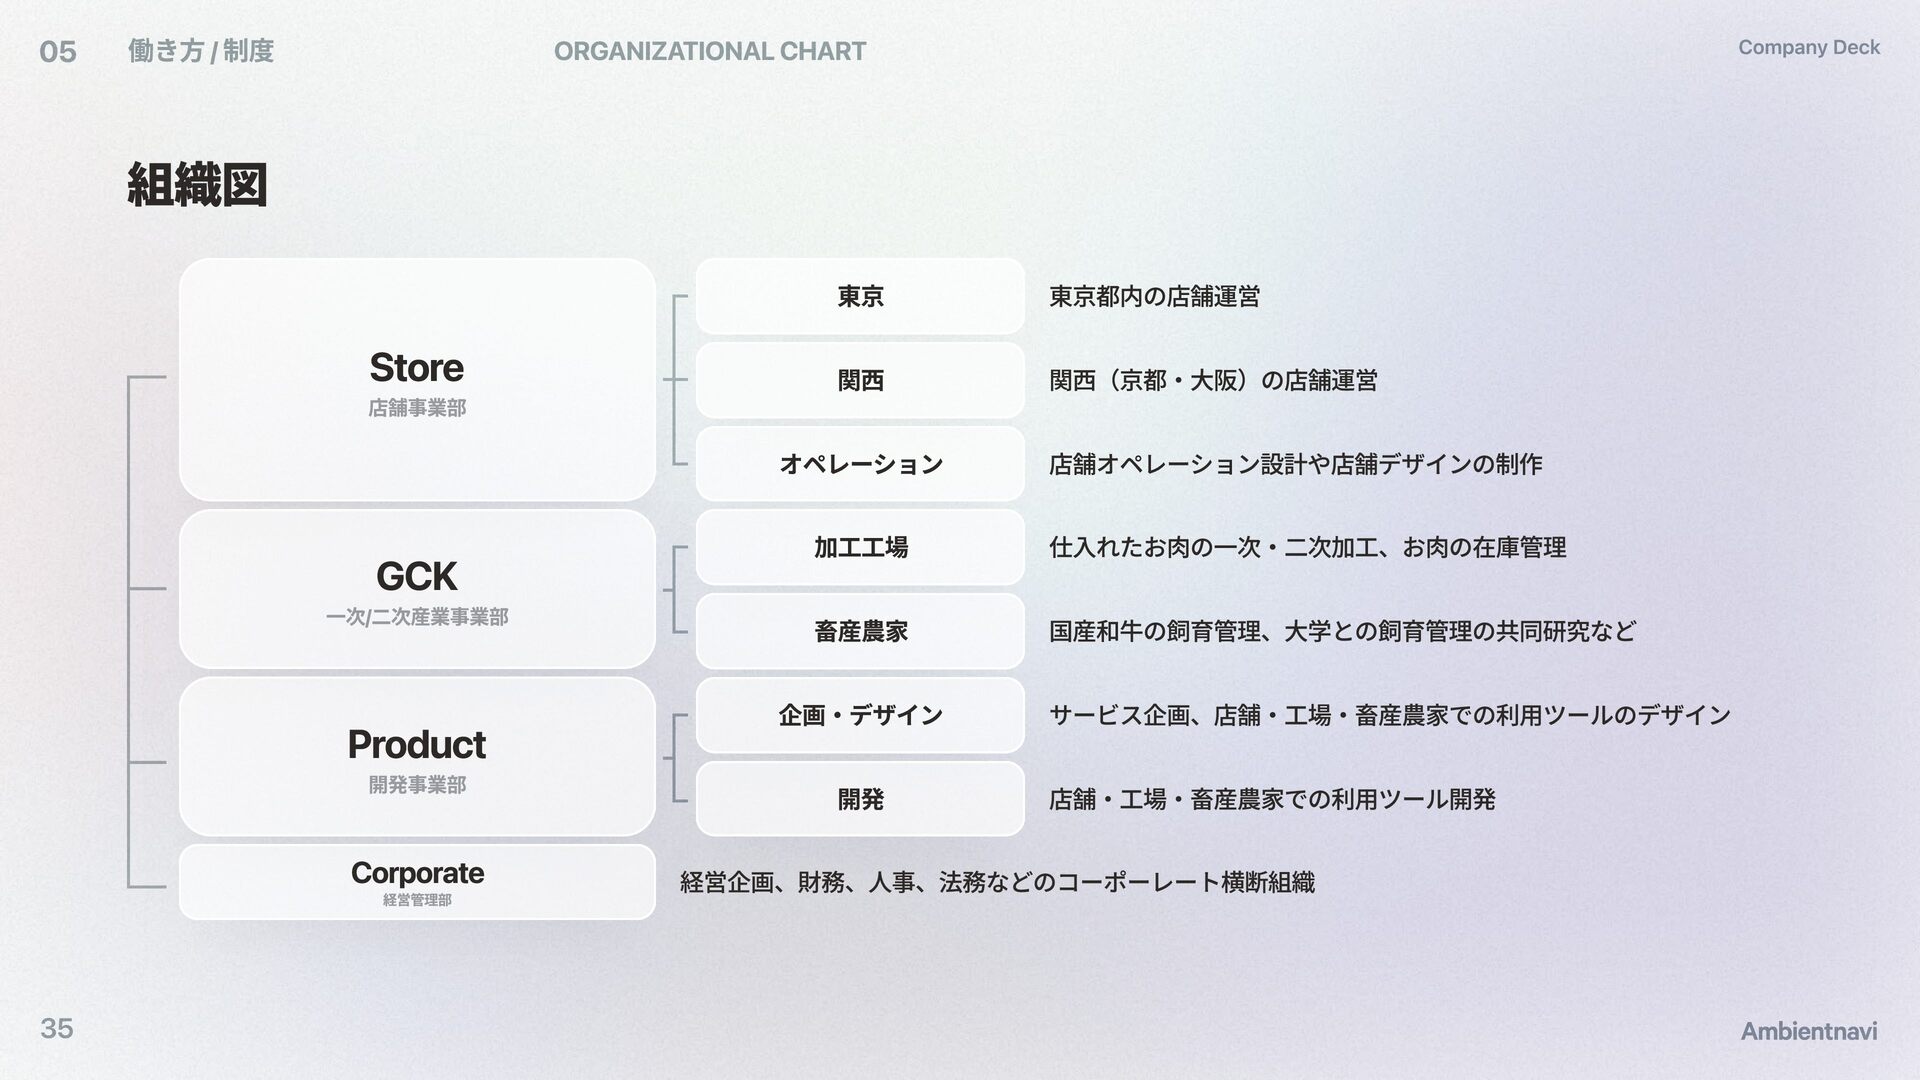Click the Corporate description text 経営企画、財務

[996, 882]
